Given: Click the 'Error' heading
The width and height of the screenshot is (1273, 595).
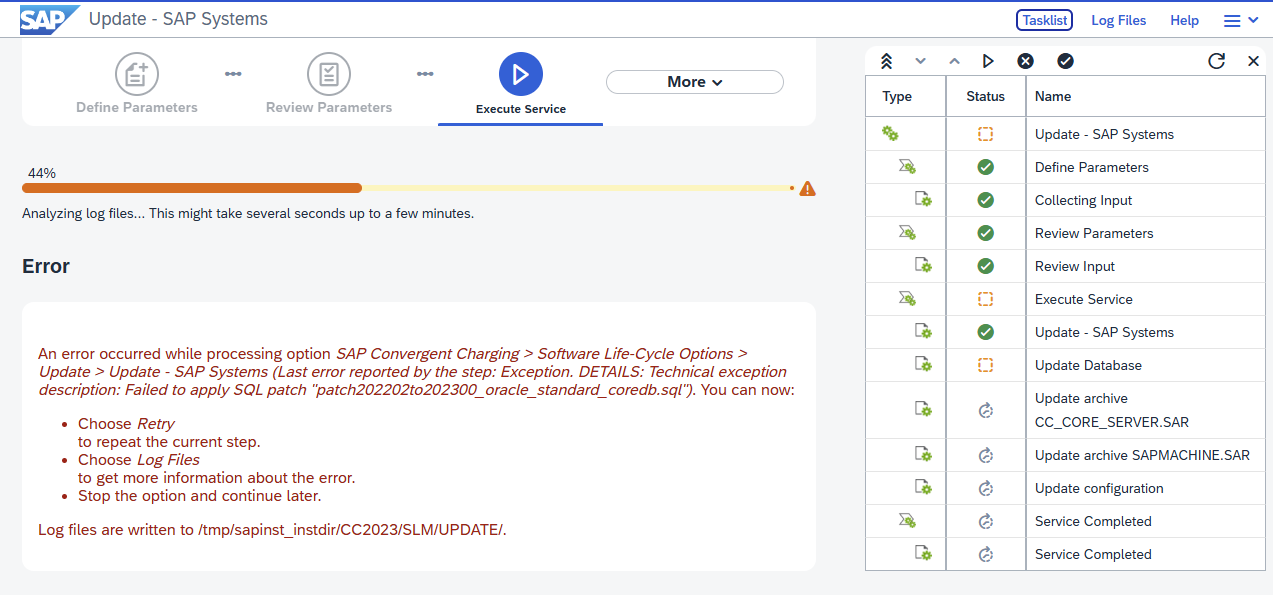Looking at the screenshot, I should (x=46, y=266).
